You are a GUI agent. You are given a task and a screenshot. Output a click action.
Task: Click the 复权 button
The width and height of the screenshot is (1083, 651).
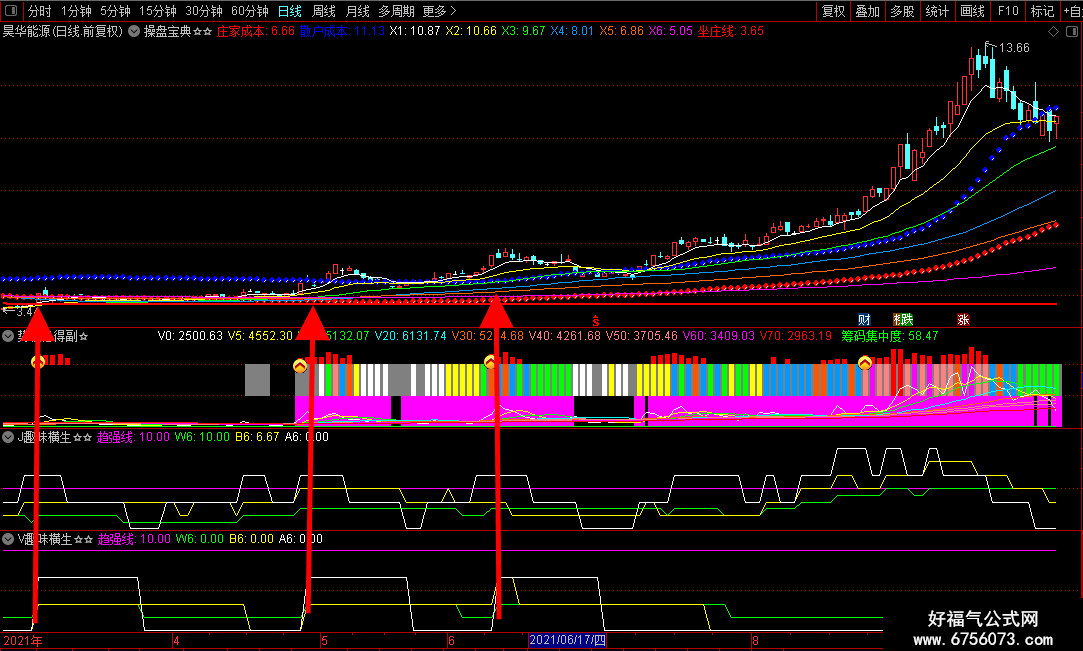click(834, 11)
